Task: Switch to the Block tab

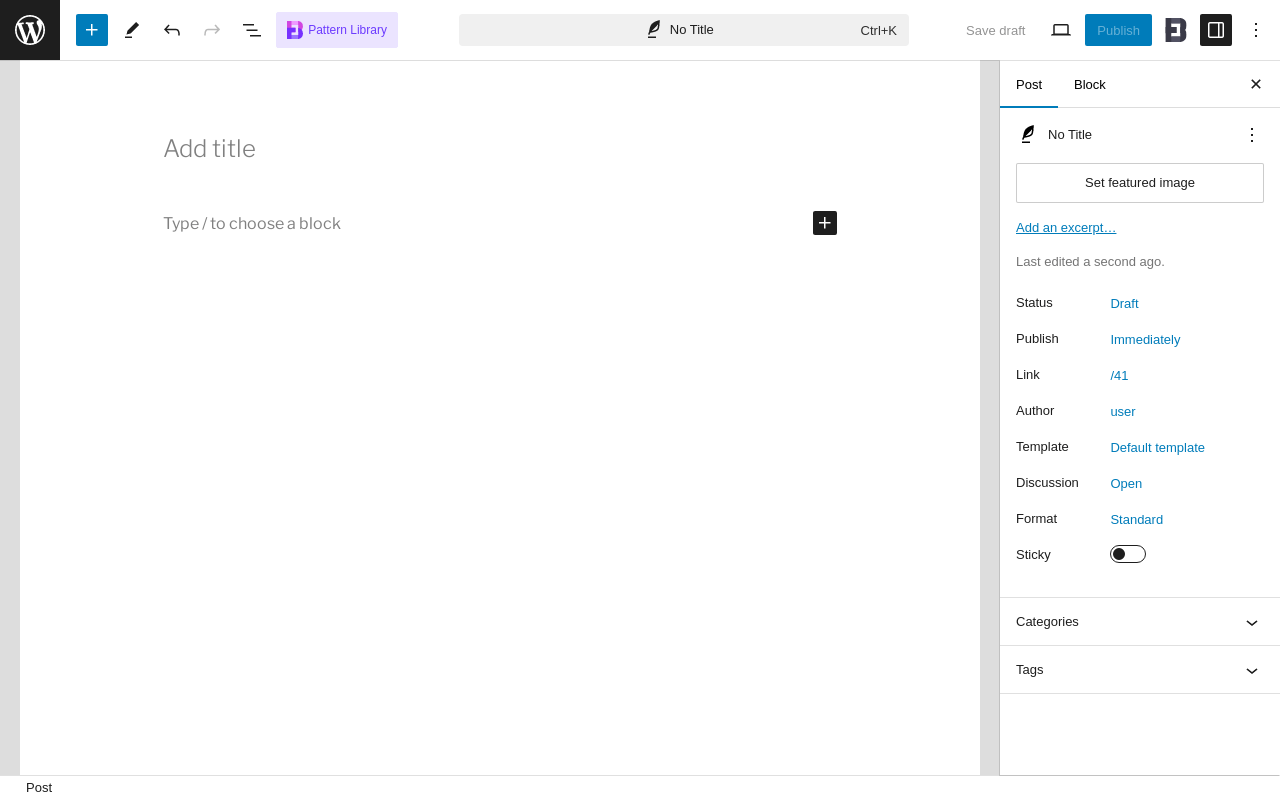Action: pos(1090,84)
